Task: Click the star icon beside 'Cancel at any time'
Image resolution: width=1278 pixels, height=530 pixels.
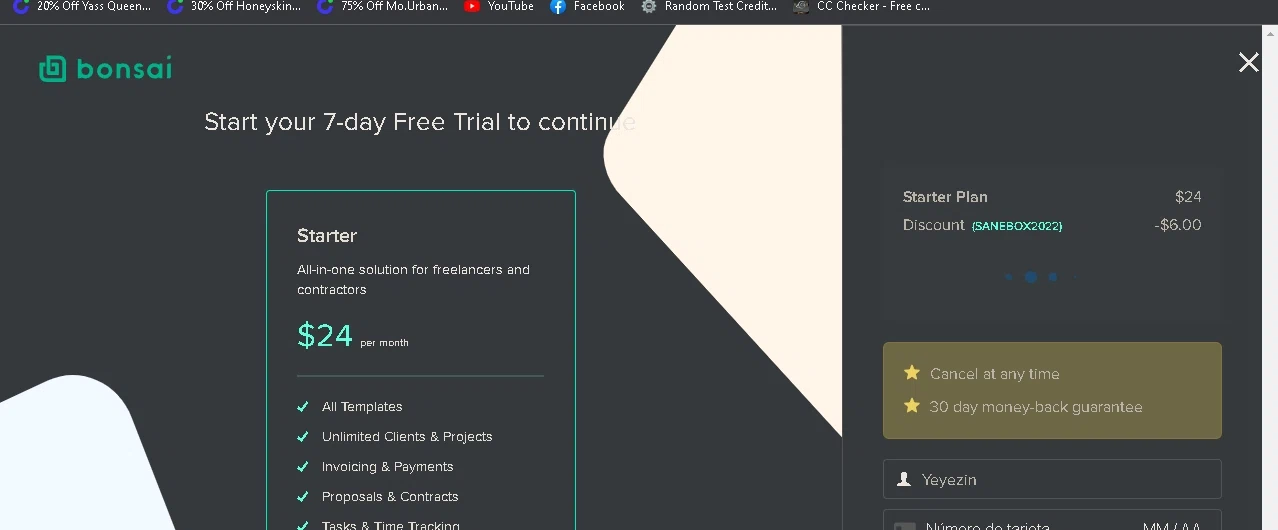Action: coord(912,373)
